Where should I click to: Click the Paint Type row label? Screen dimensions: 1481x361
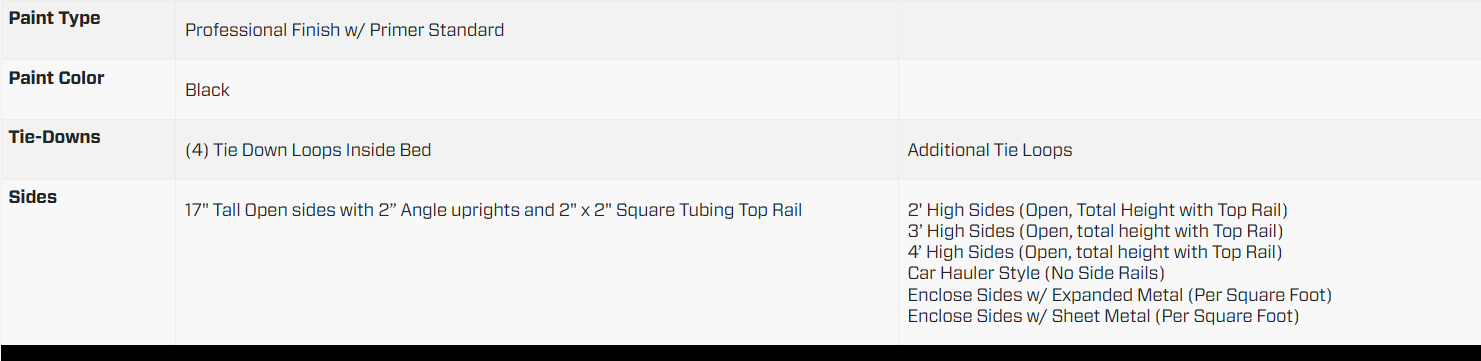[54, 18]
